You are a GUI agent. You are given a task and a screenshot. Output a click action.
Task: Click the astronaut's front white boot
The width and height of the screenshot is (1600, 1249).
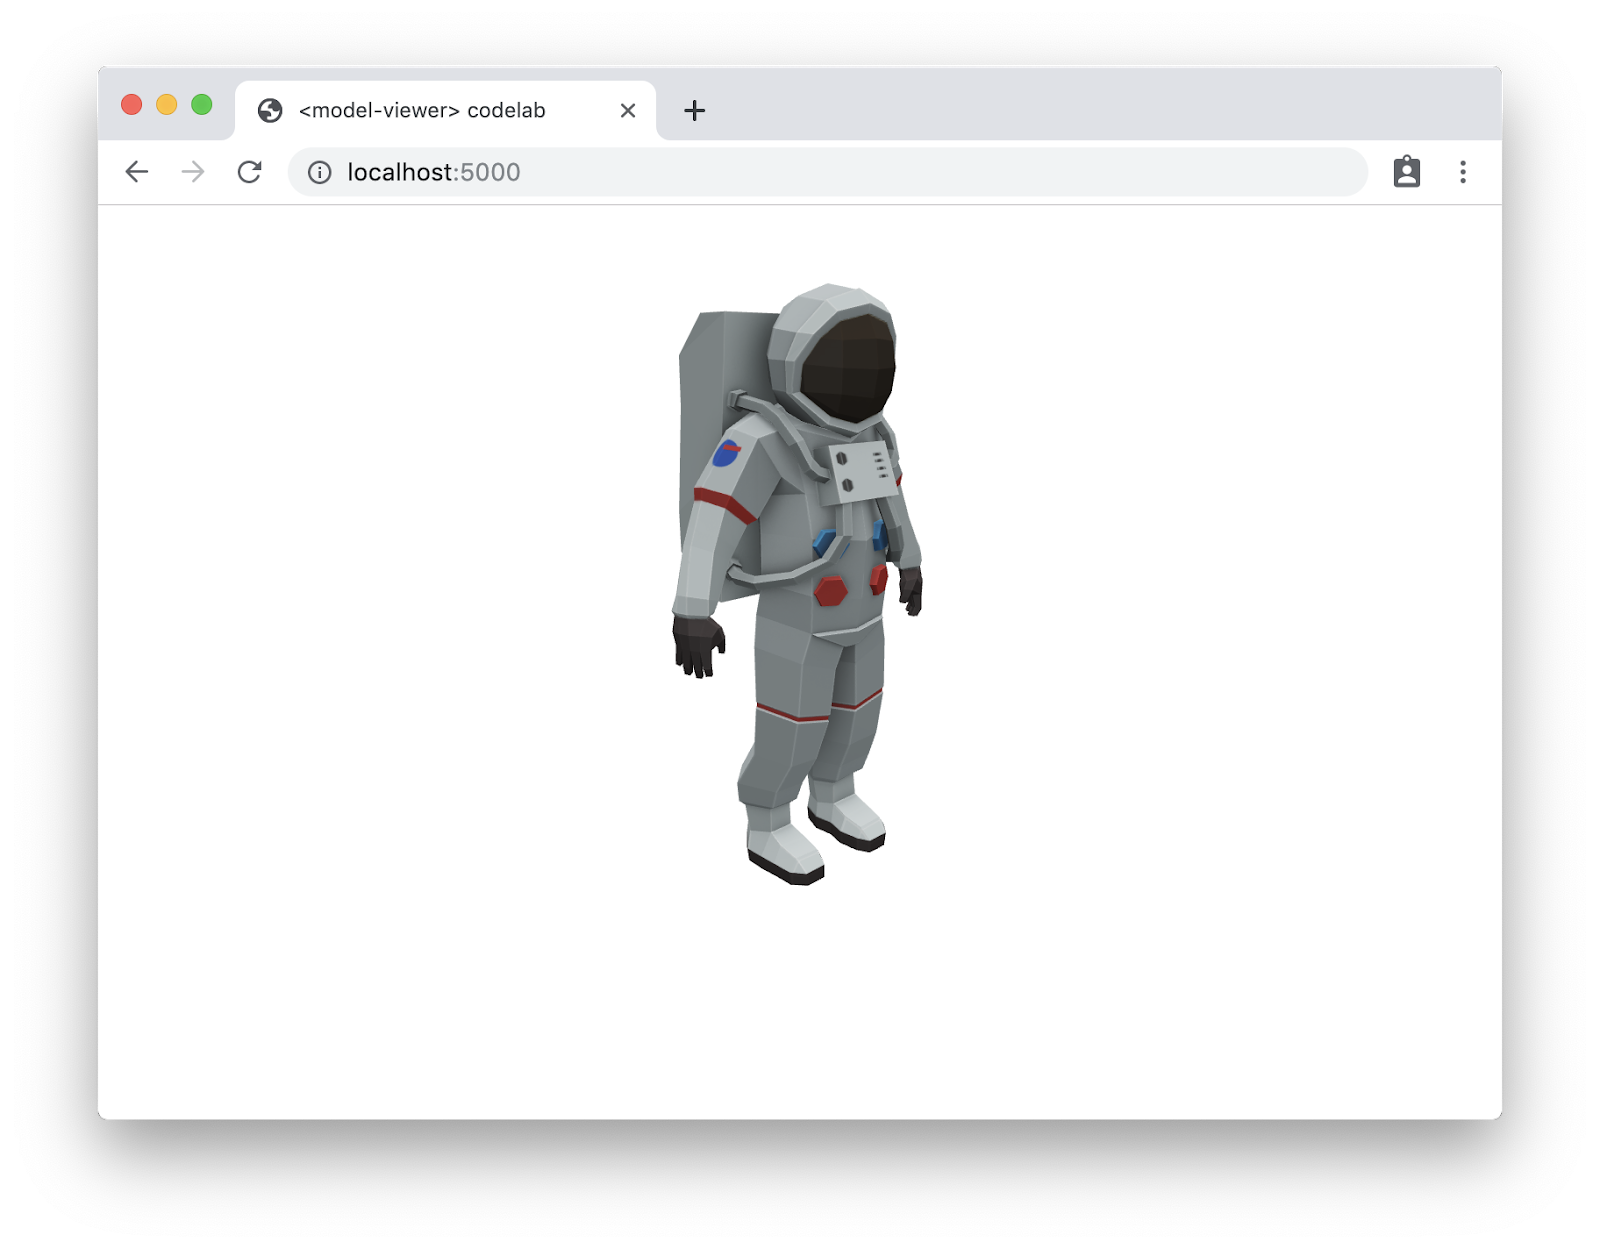(x=785, y=850)
